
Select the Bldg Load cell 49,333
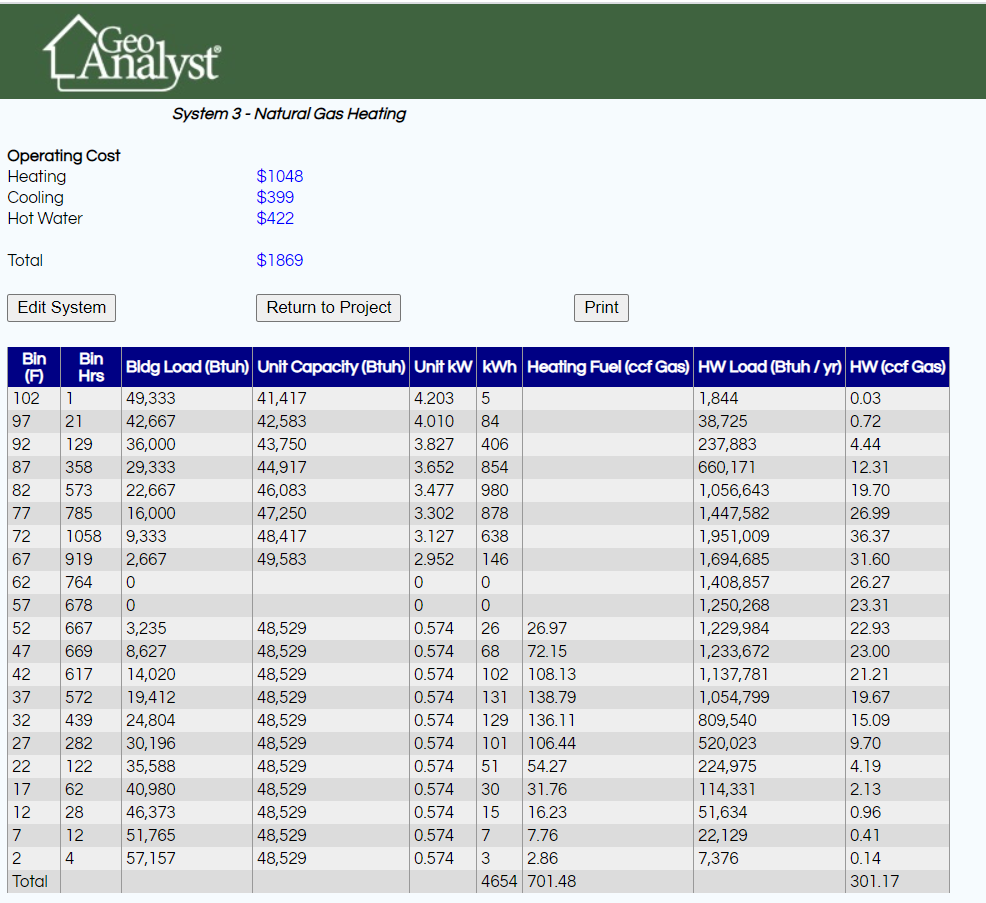151,399
